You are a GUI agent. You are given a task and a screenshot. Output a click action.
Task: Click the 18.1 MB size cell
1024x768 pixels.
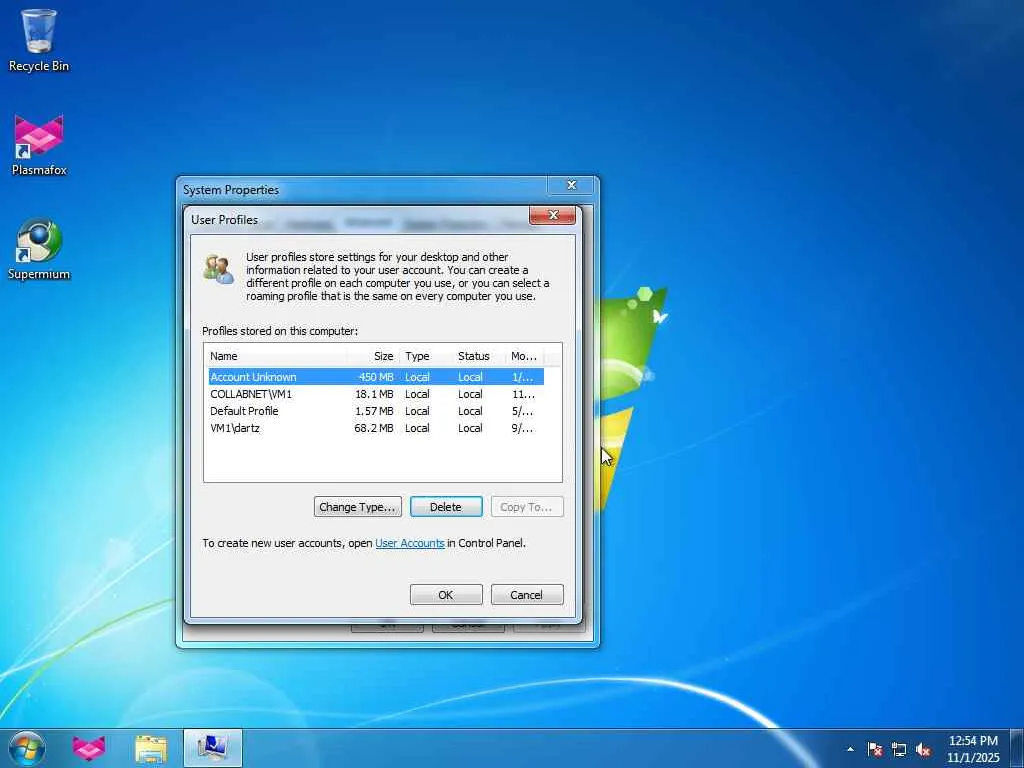tap(374, 394)
